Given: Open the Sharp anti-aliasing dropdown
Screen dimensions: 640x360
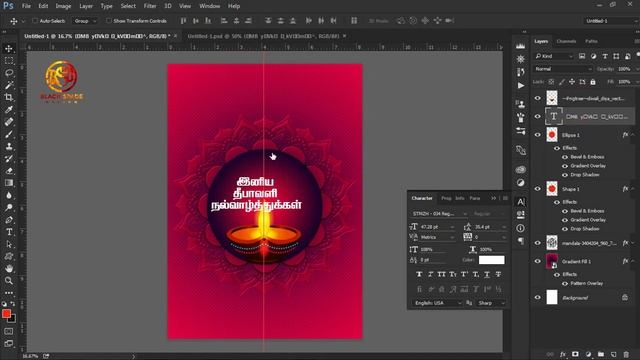Looking at the screenshot, I should tap(491, 303).
